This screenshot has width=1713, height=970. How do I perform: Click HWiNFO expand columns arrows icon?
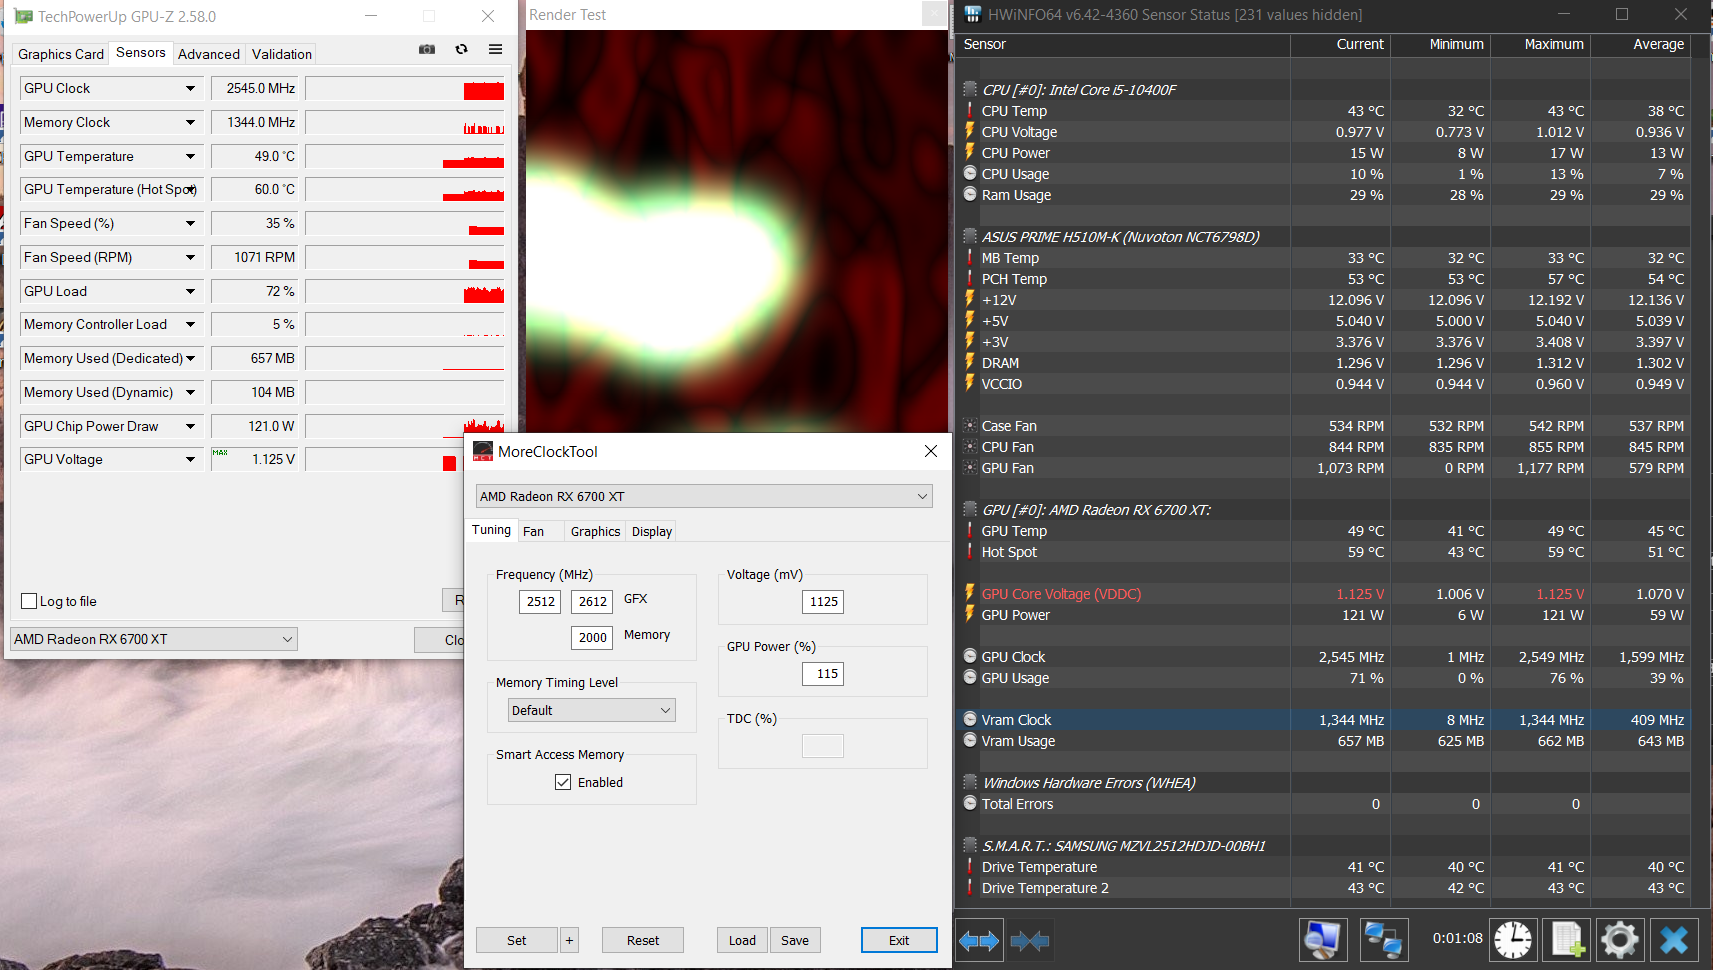tap(979, 940)
